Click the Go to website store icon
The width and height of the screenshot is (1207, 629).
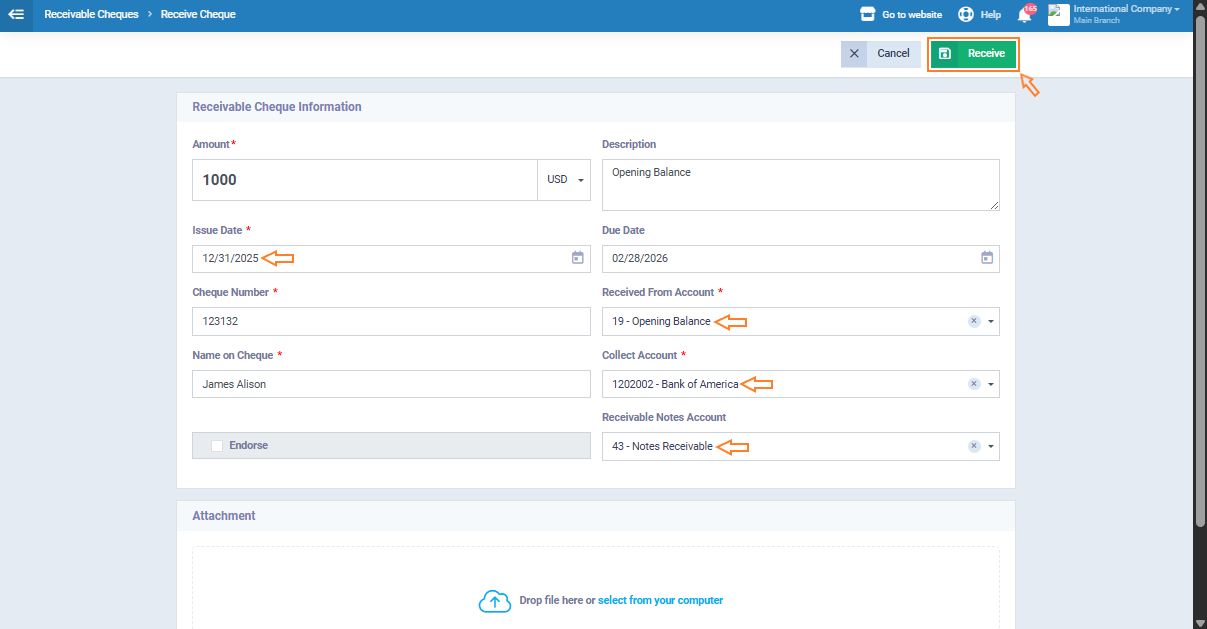click(x=868, y=15)
